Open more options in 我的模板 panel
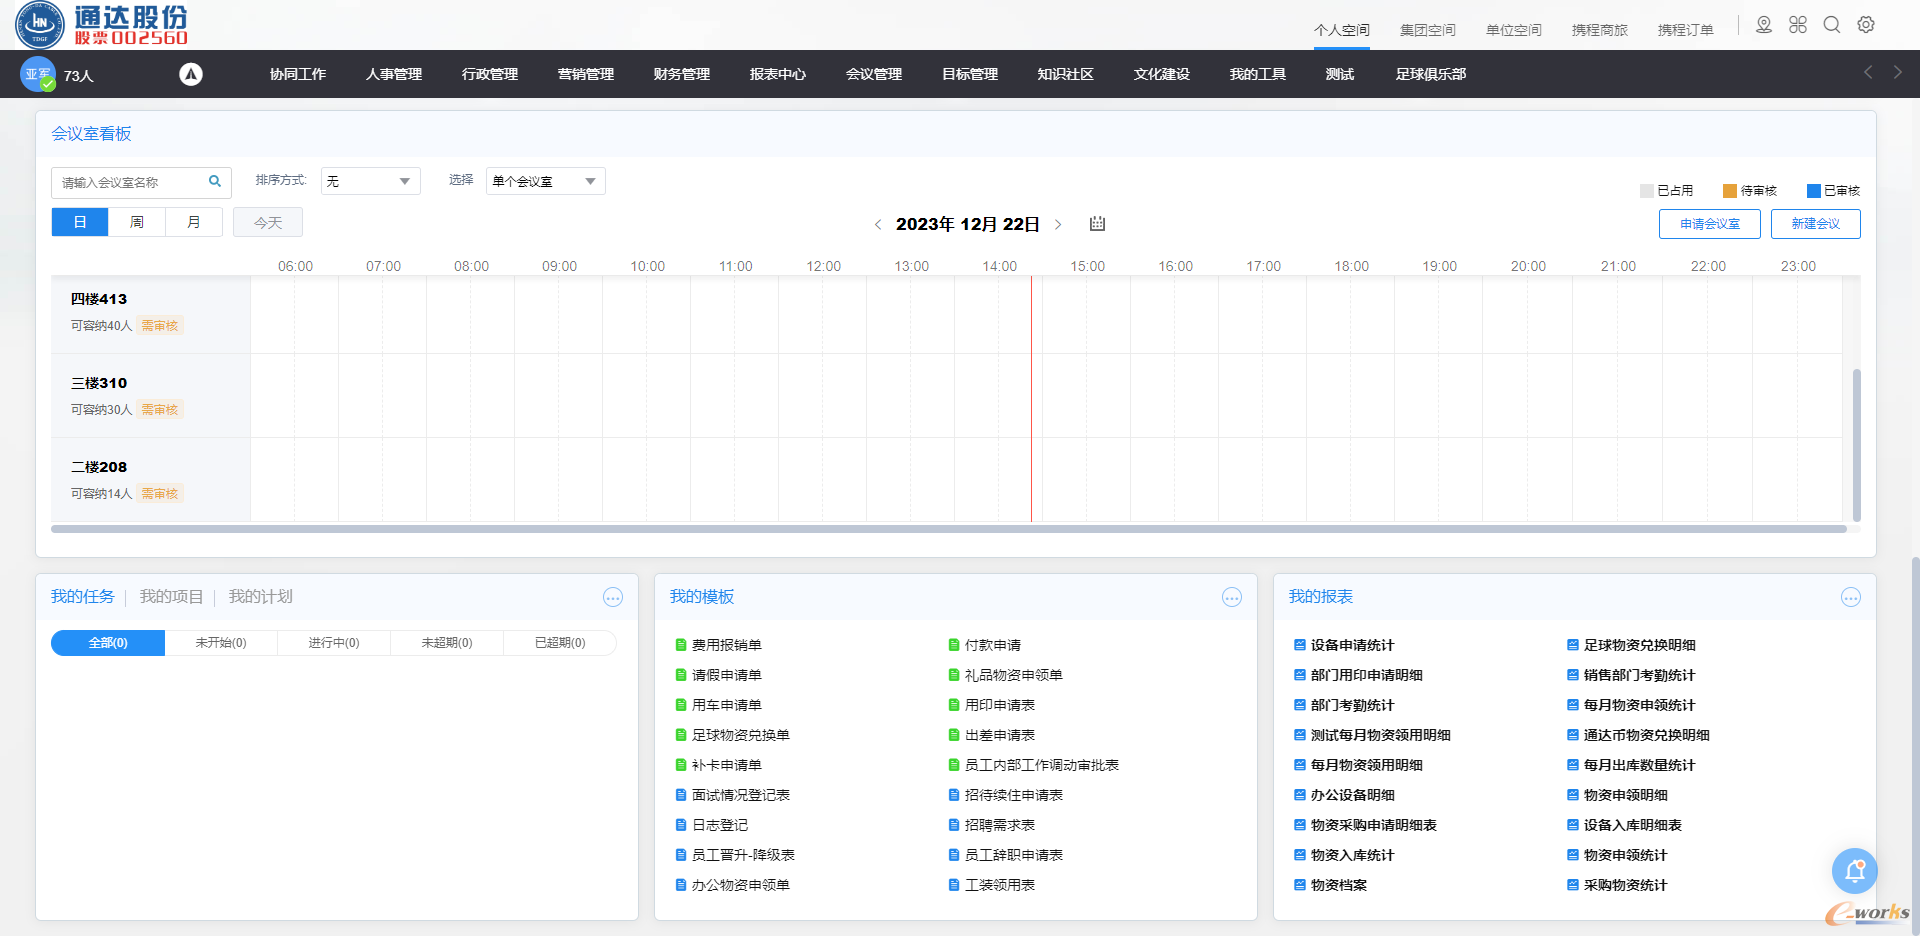This screenshot has width=1920, height=936. pyautogui.click(x=1232, y=598)
